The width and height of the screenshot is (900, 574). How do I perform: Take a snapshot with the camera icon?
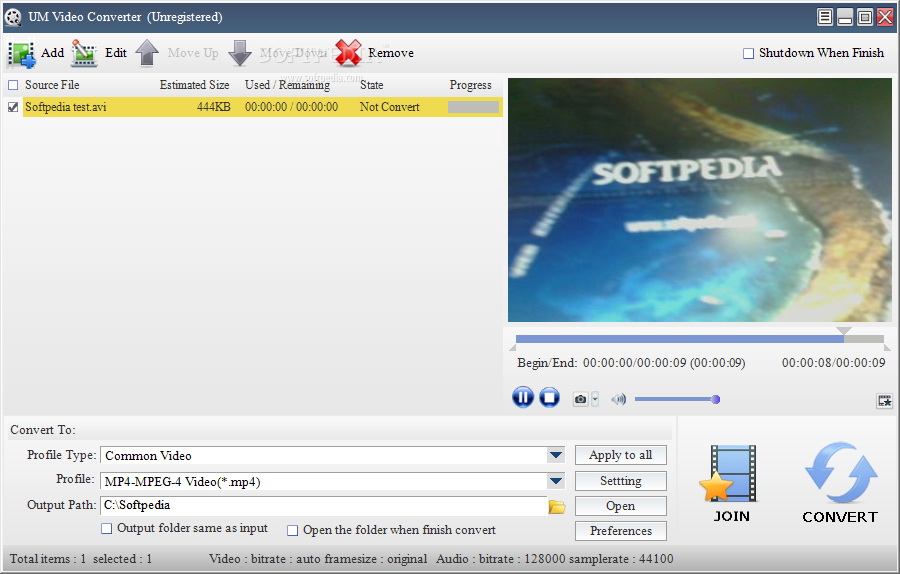(580, 399)
